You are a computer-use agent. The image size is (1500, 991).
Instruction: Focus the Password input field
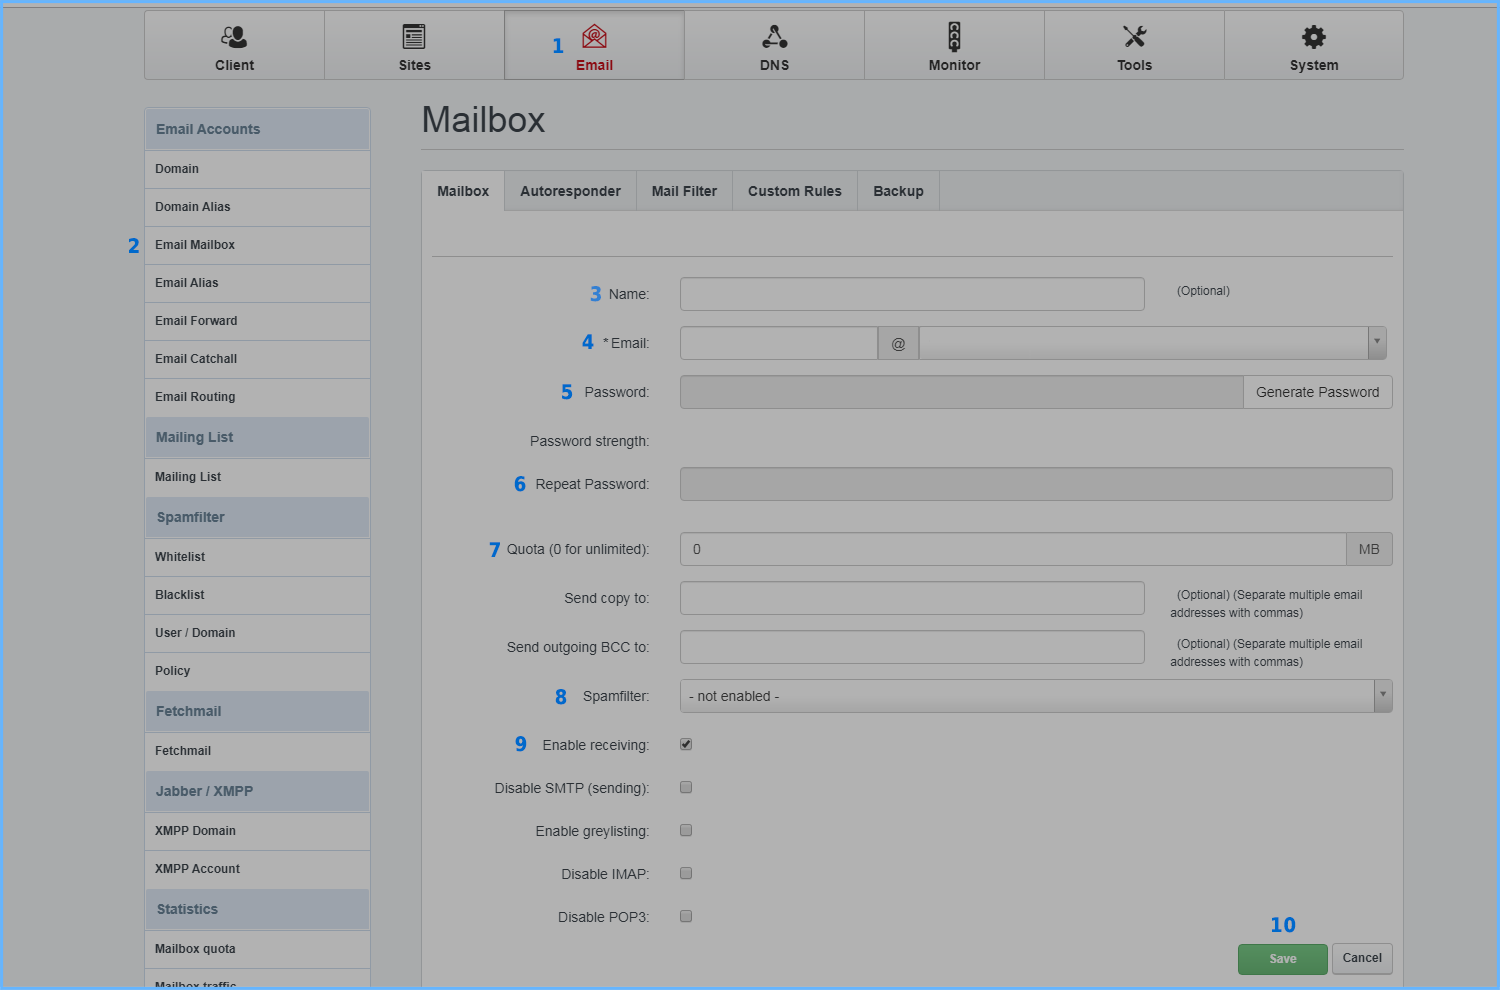coord(961,392)
